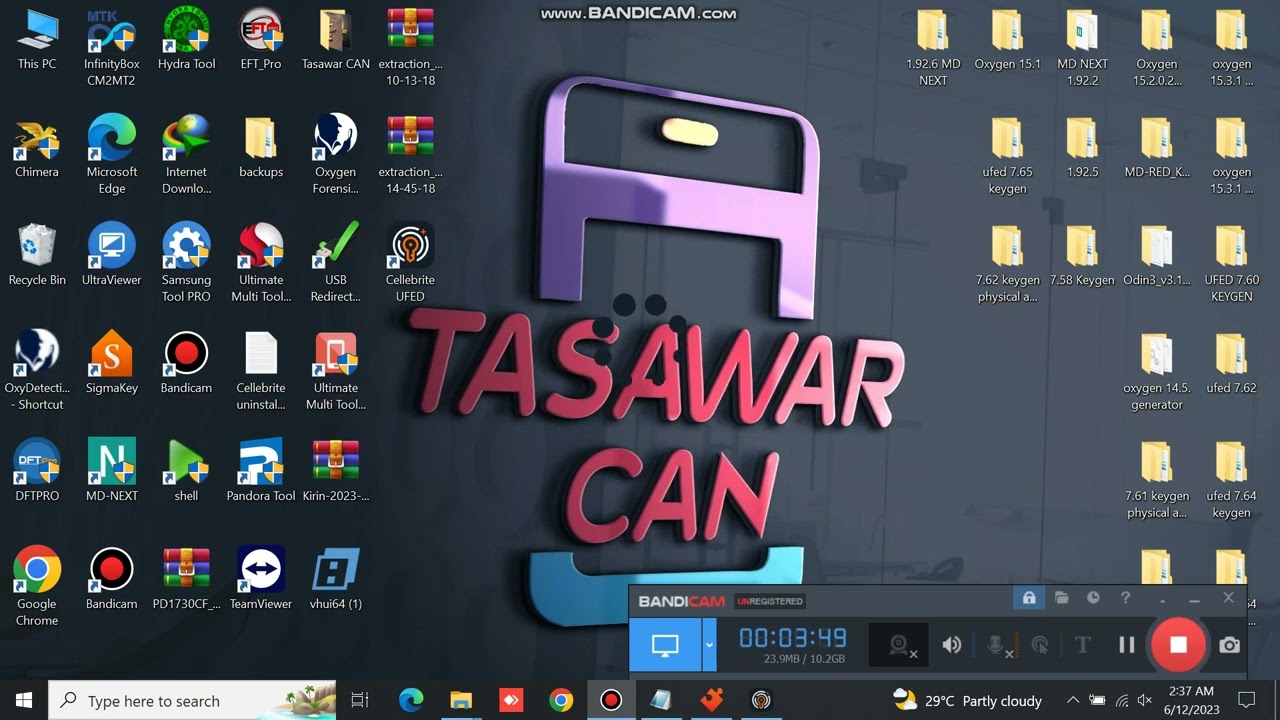Select the OxyDetective shortcut
Image resolution: width=1280 pixels, height=720 pixels.
[x=37, y=371]
